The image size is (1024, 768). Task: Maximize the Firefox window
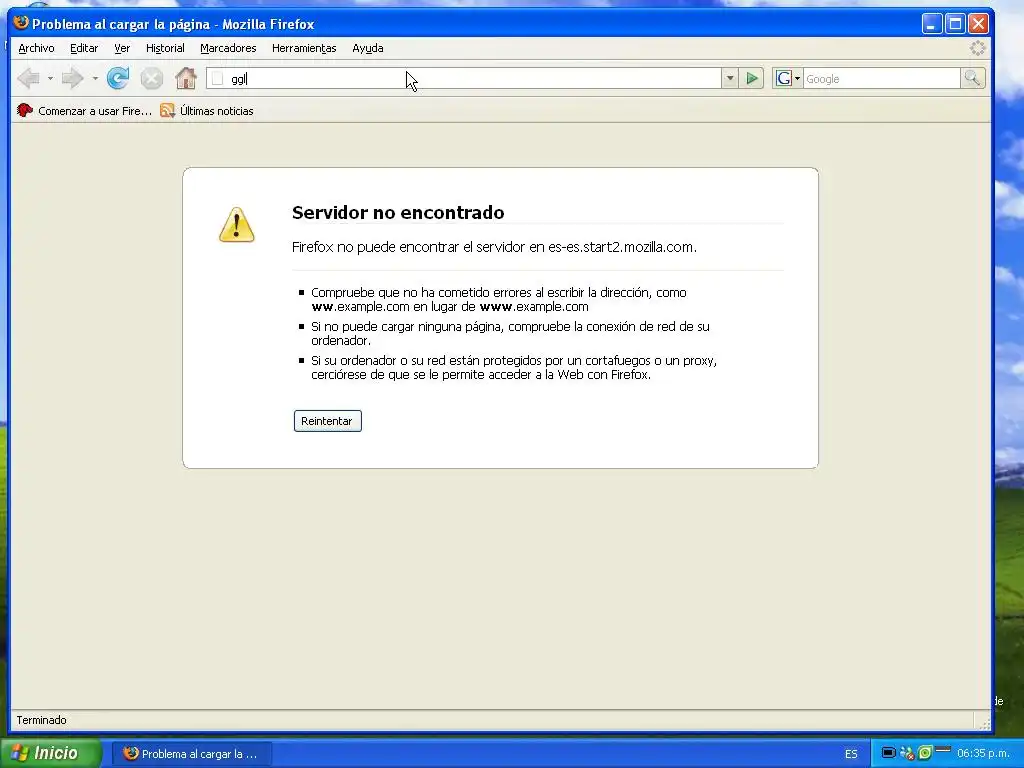coord(955,24)
